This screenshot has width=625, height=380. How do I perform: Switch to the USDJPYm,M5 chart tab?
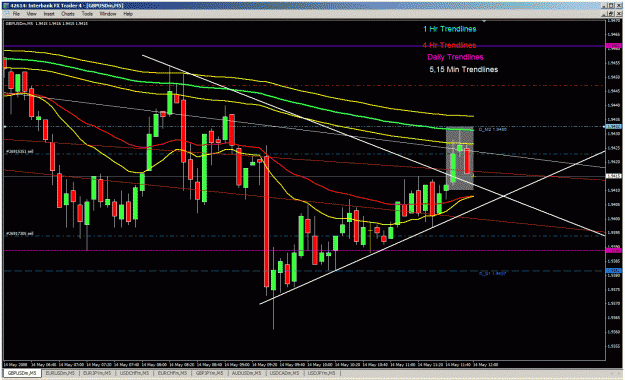(x=321, y=373)
